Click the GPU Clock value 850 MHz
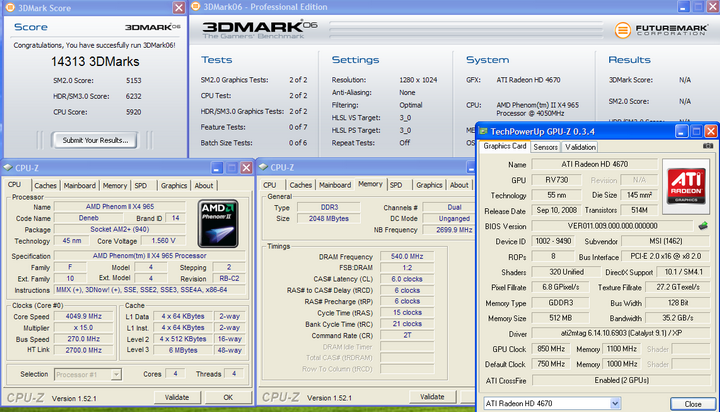Viewport: 720px width, 412px height. [551, 349]
